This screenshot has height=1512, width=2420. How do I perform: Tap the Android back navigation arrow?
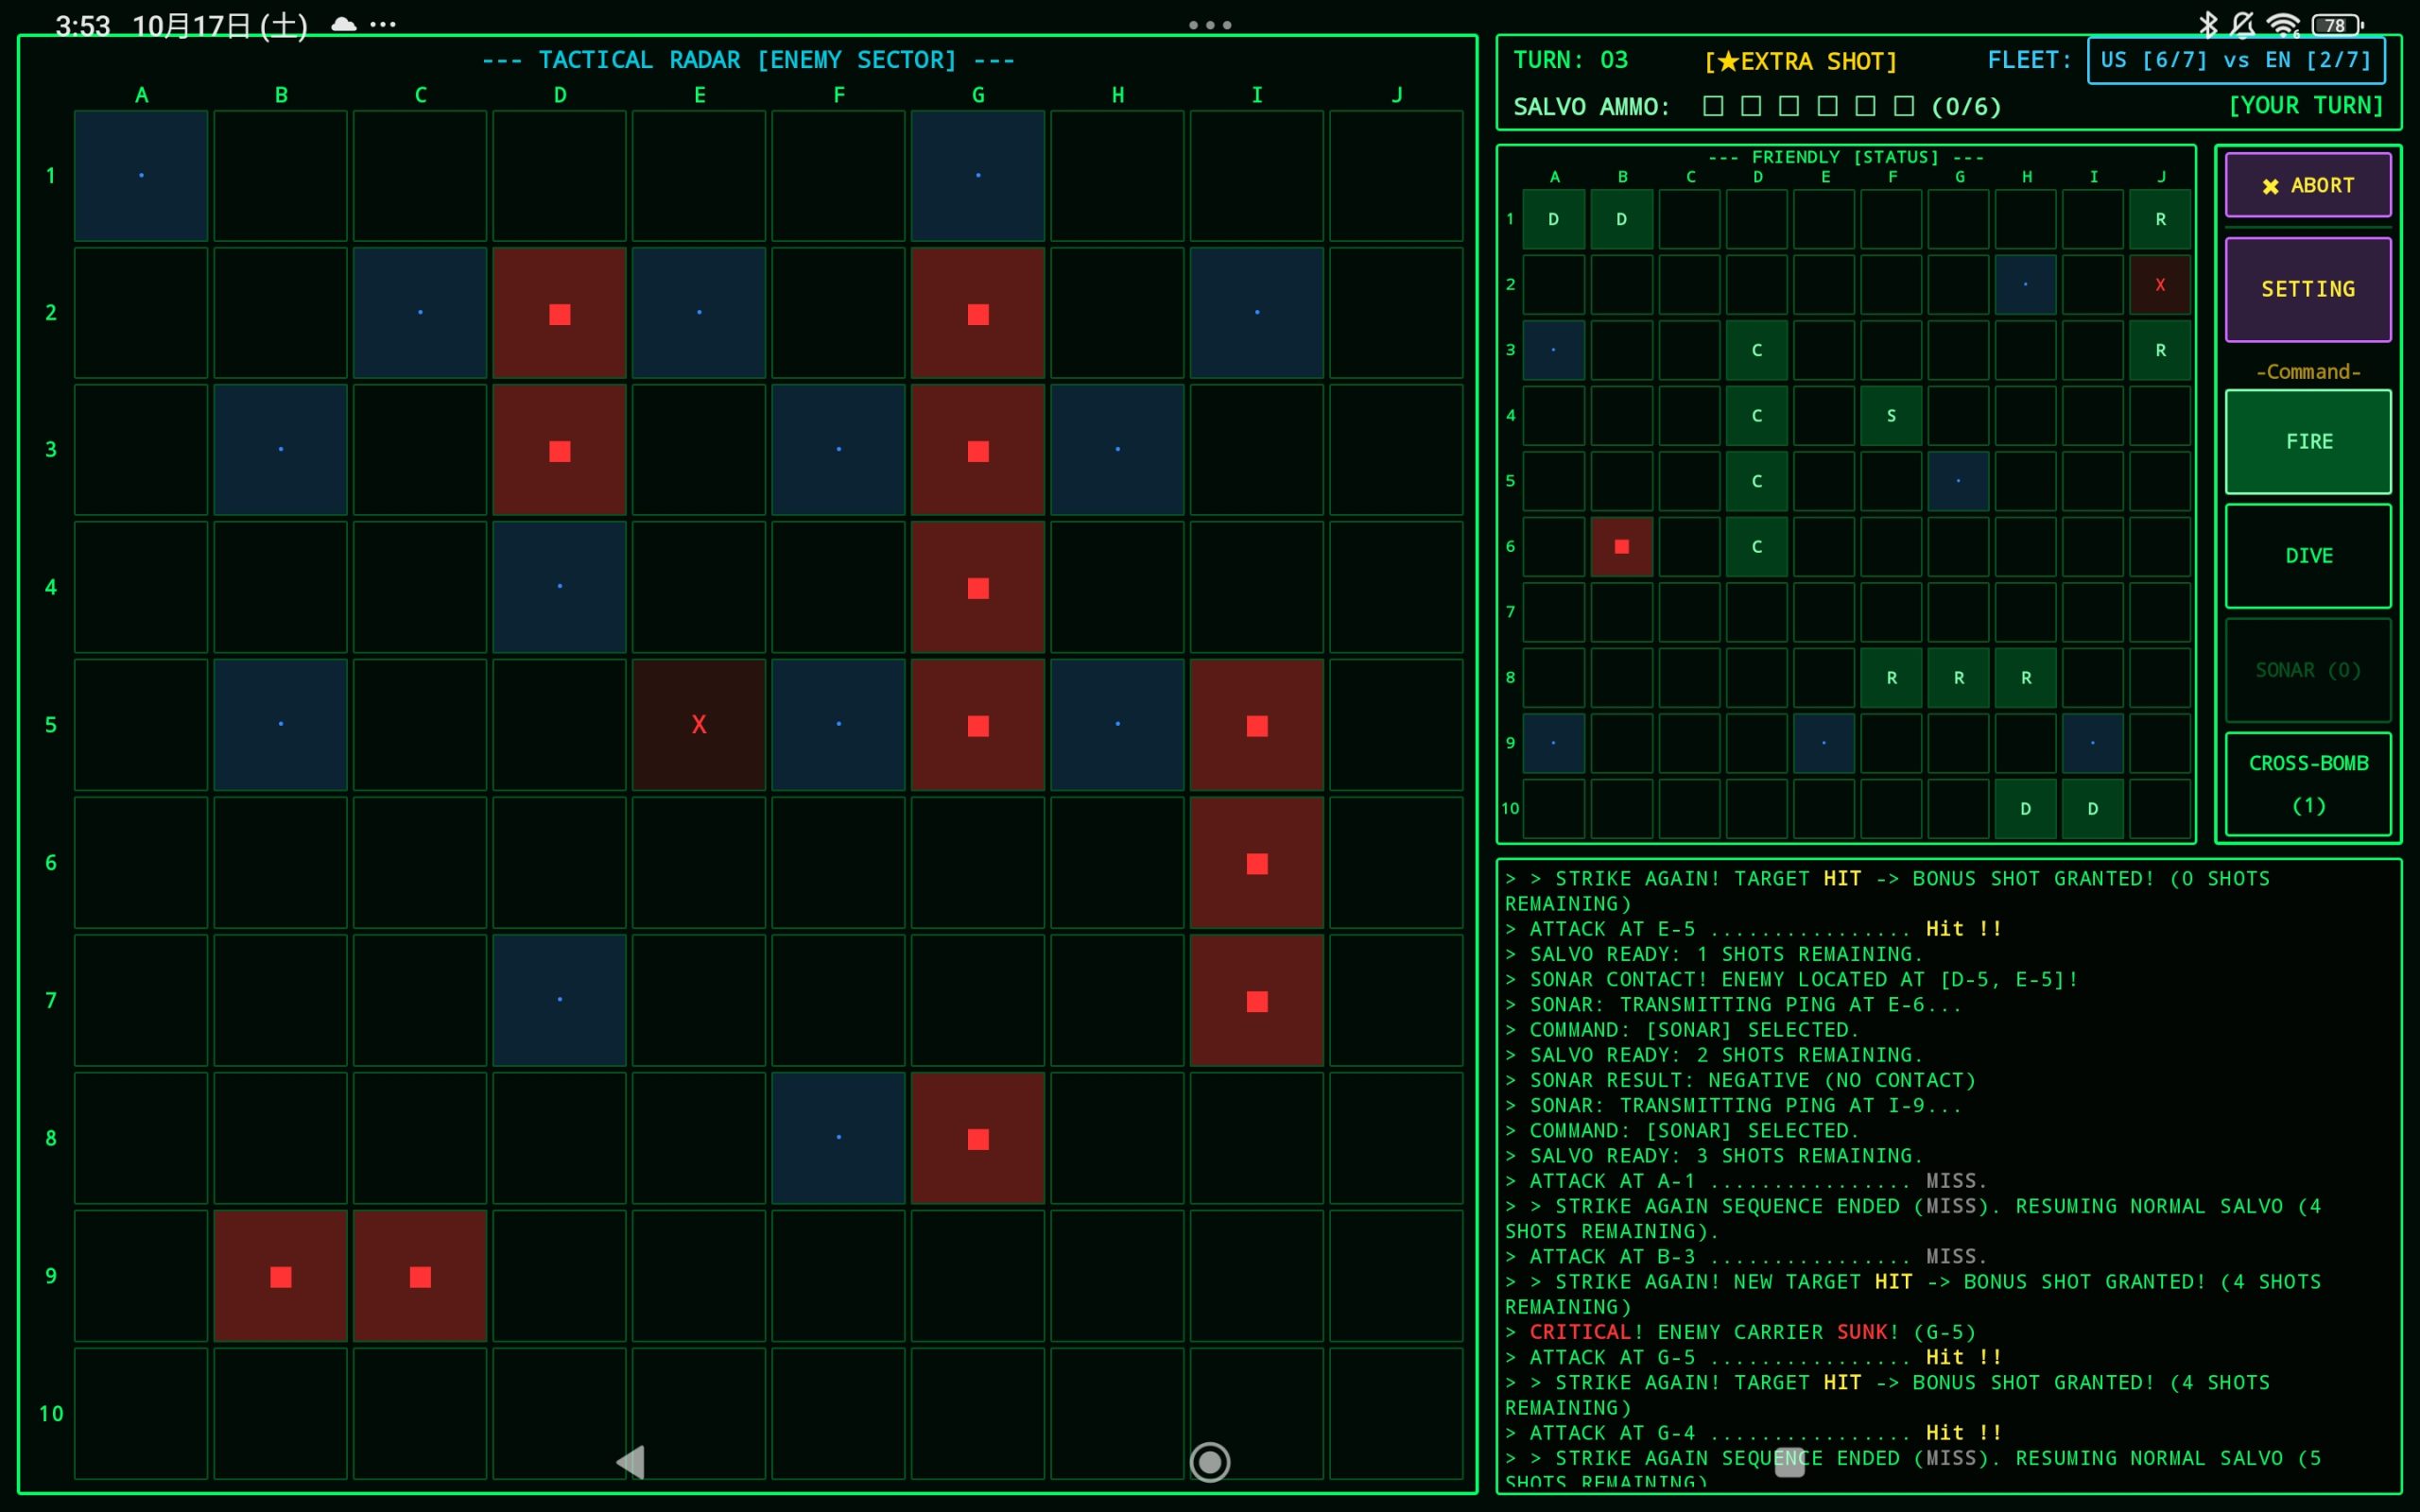(x=631, y=1462)
